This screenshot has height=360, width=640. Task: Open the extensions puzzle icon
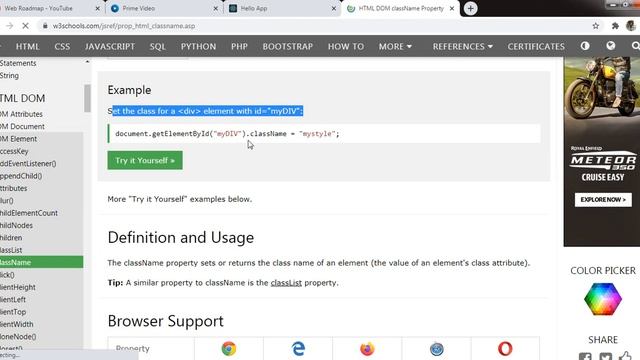tap(615, 26)
